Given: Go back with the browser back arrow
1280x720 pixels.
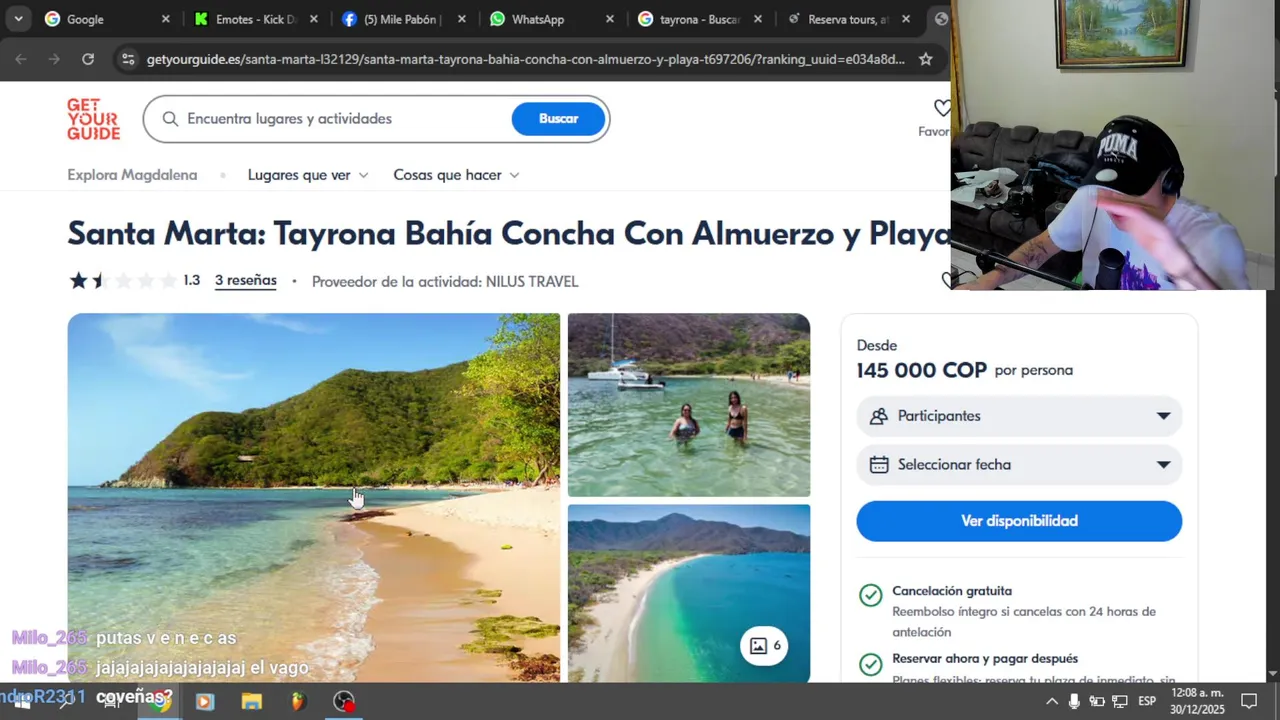Looking at the screenshot, I should pyautogui.click(x=21, y=59).
